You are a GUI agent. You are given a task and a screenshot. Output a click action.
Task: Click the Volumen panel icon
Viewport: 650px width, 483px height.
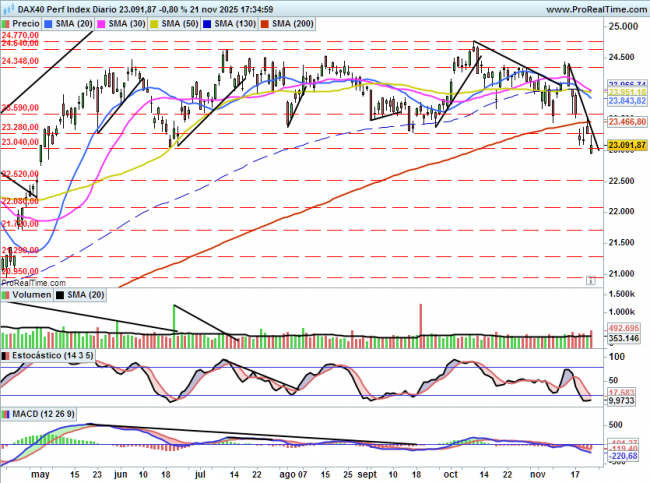[7, 296]
